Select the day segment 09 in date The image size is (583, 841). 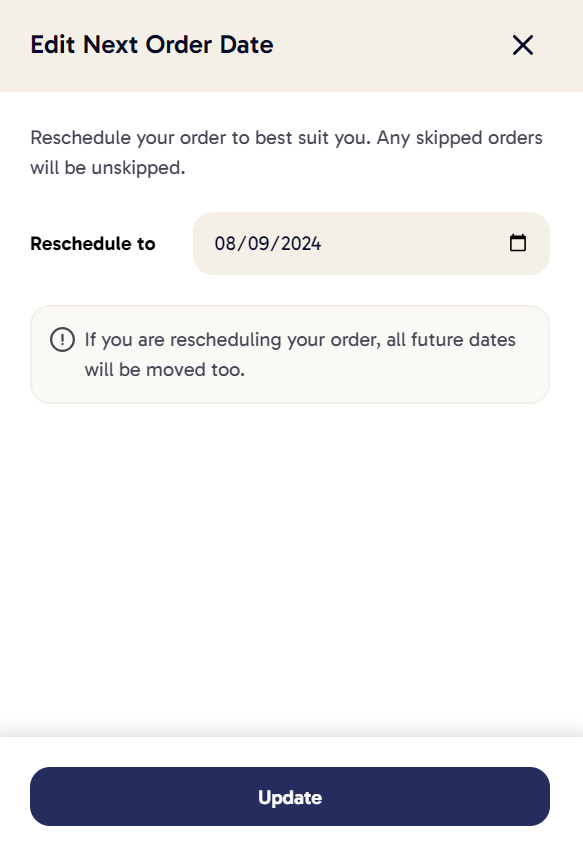pos(259,244)
